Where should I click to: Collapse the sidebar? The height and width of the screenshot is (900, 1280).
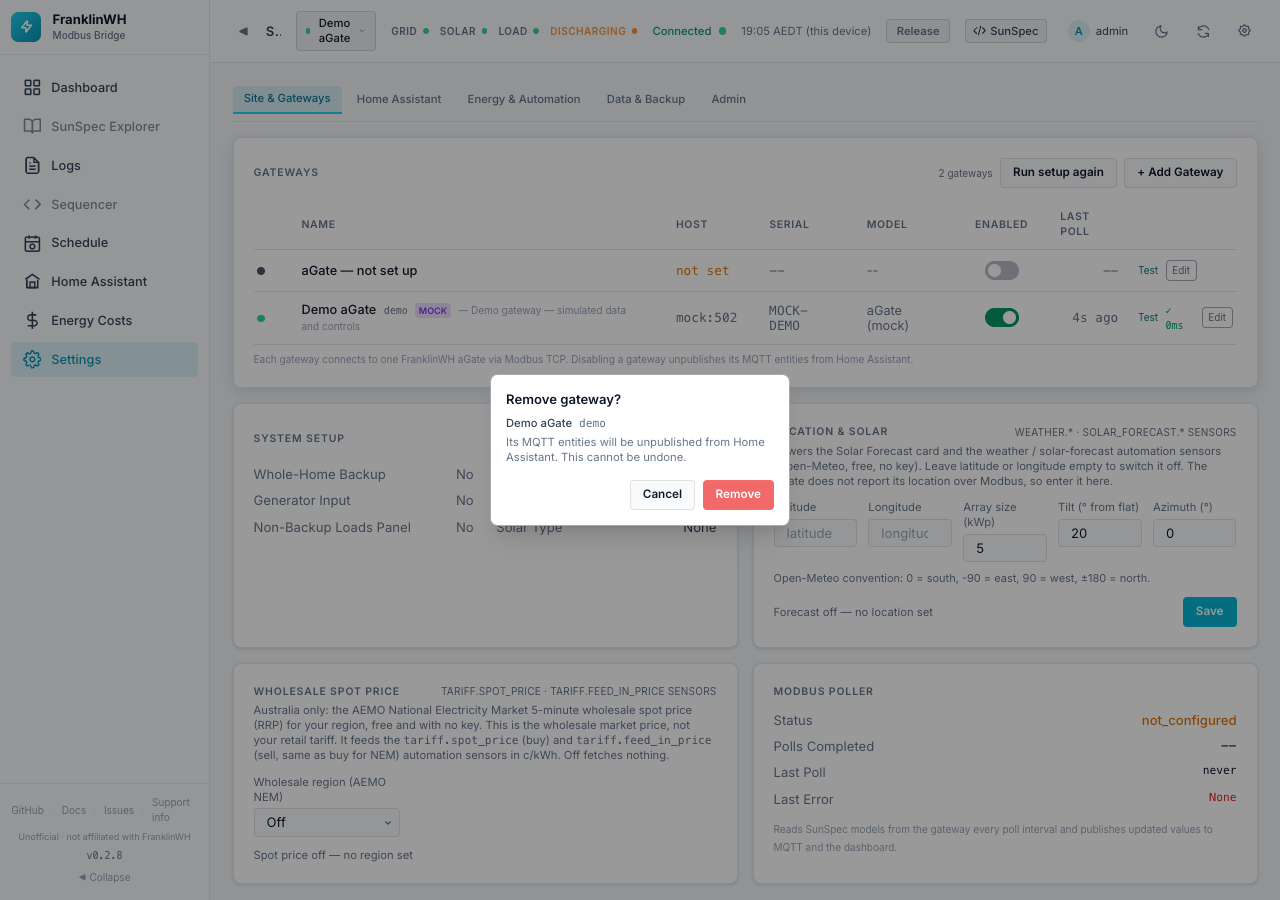[x=105, y=877]
